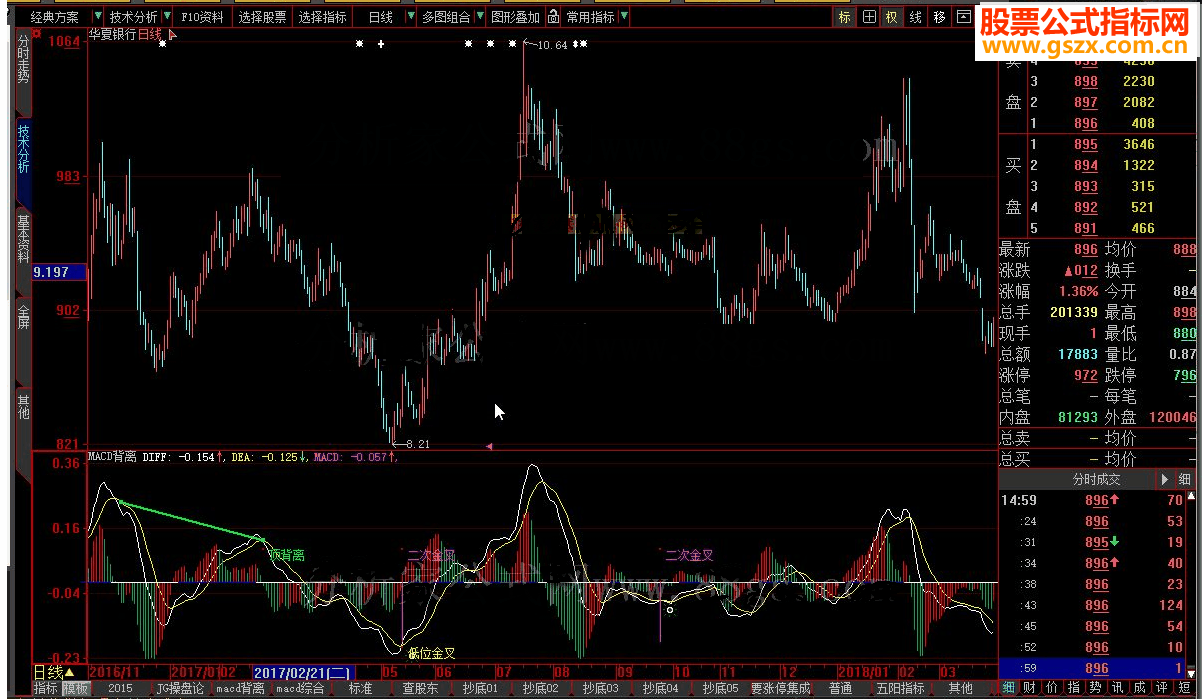The width and height of the screenshot is (1202, 699).
Task: Select the 要涨停集成 indicator tab
Action: [x=780, y=689]
